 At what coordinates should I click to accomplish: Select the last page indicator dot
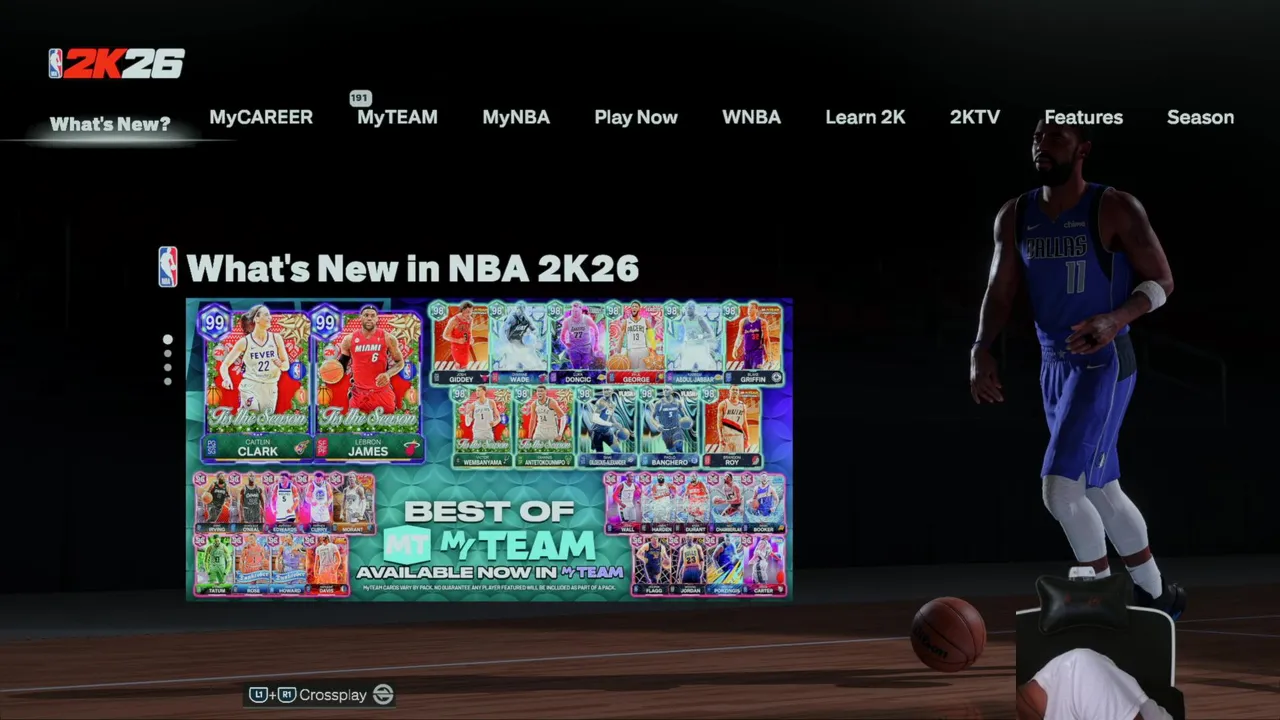coord(167,381)
